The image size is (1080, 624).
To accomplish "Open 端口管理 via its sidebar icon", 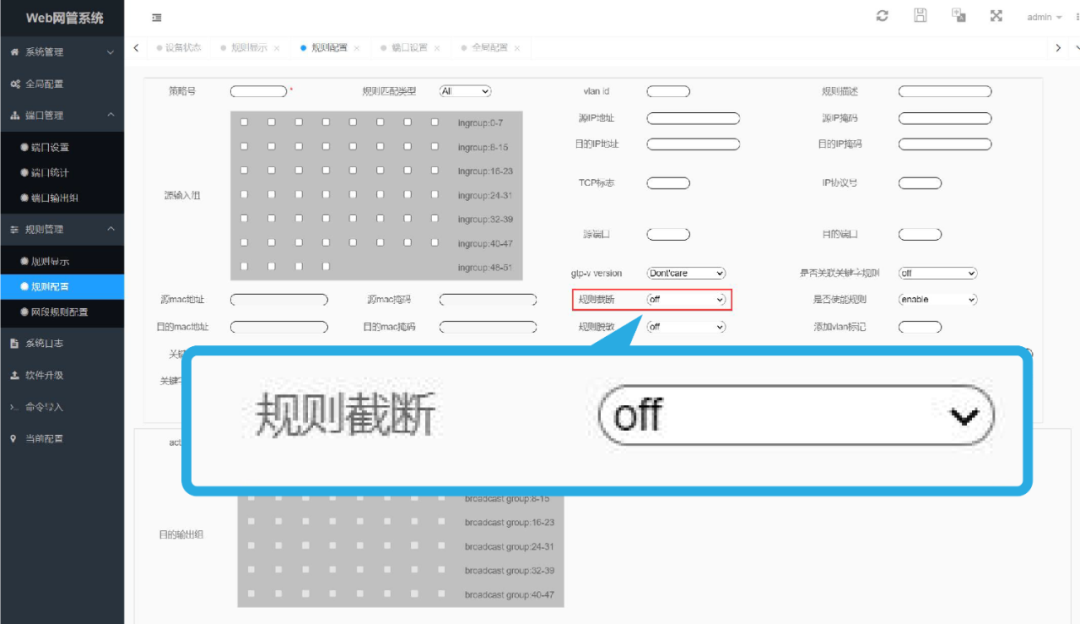I will coord(13,114).
